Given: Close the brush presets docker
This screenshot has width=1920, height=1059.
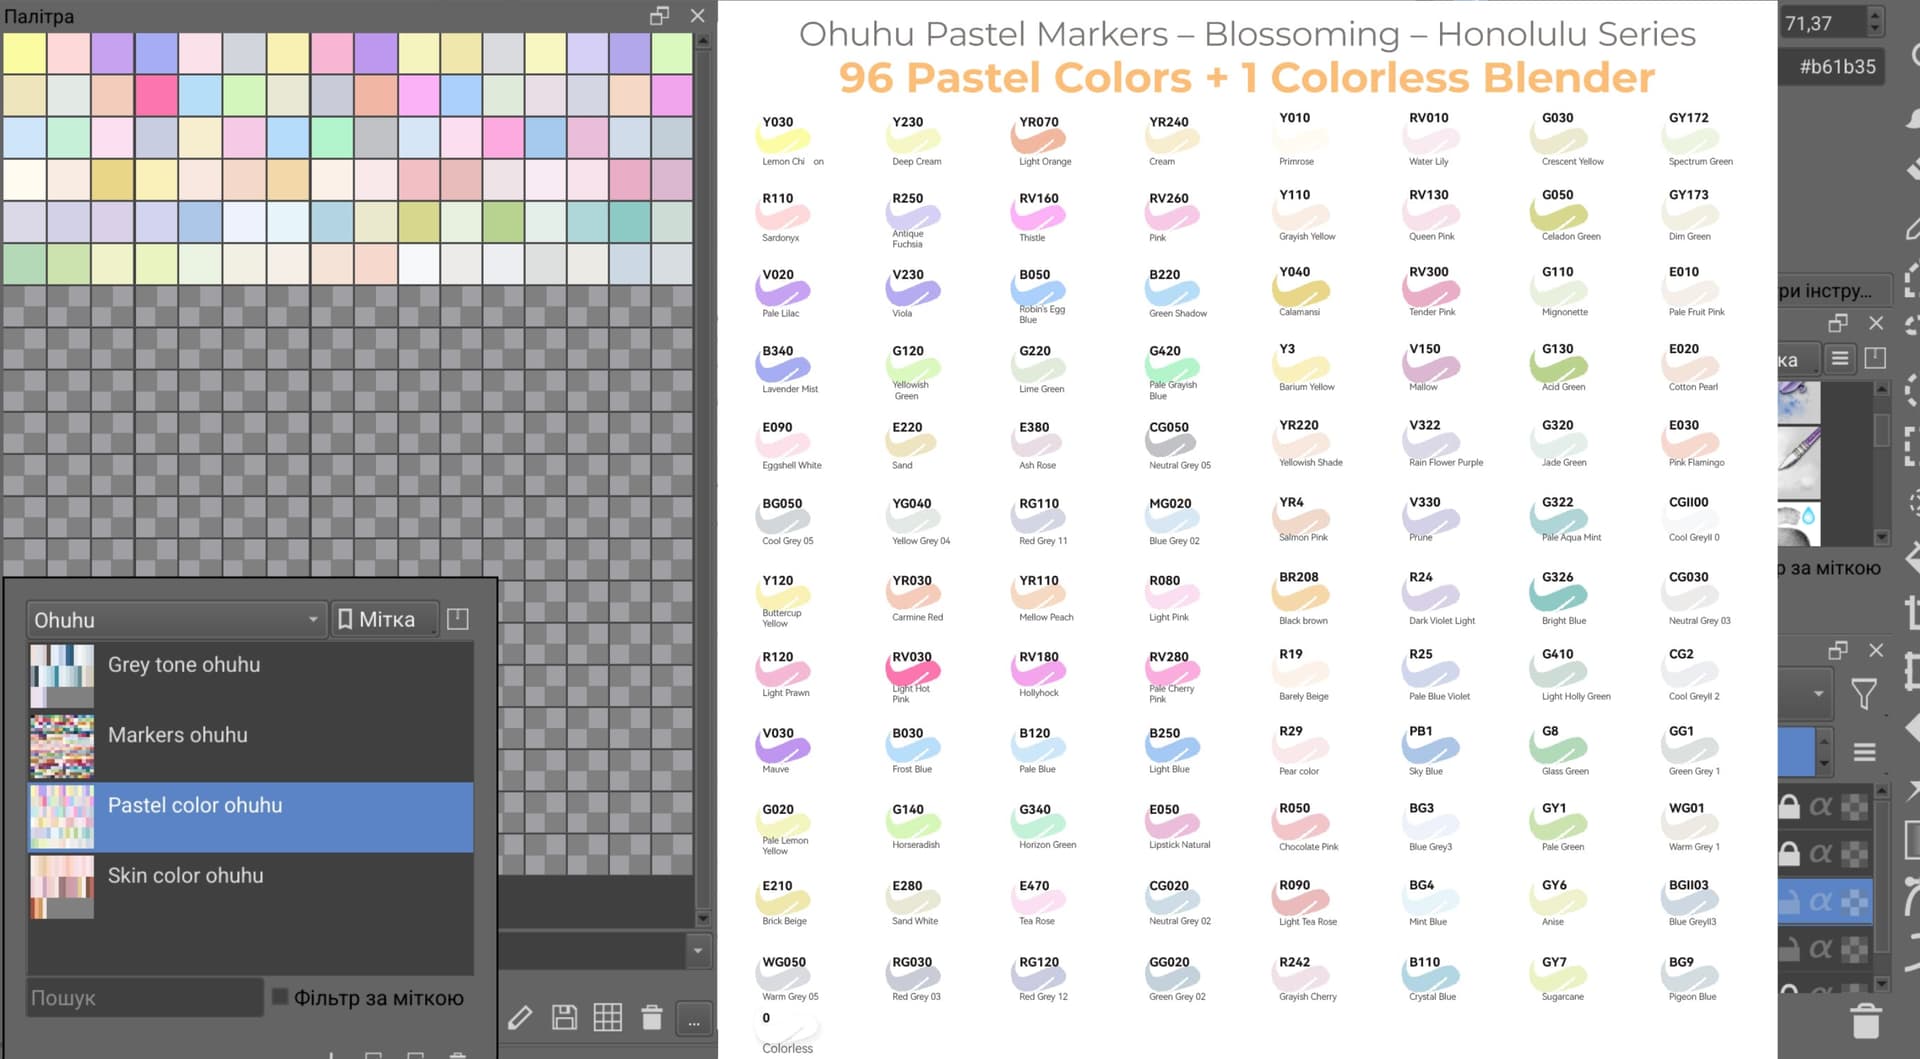Looking at the screenshot, I should (1876, 323).
